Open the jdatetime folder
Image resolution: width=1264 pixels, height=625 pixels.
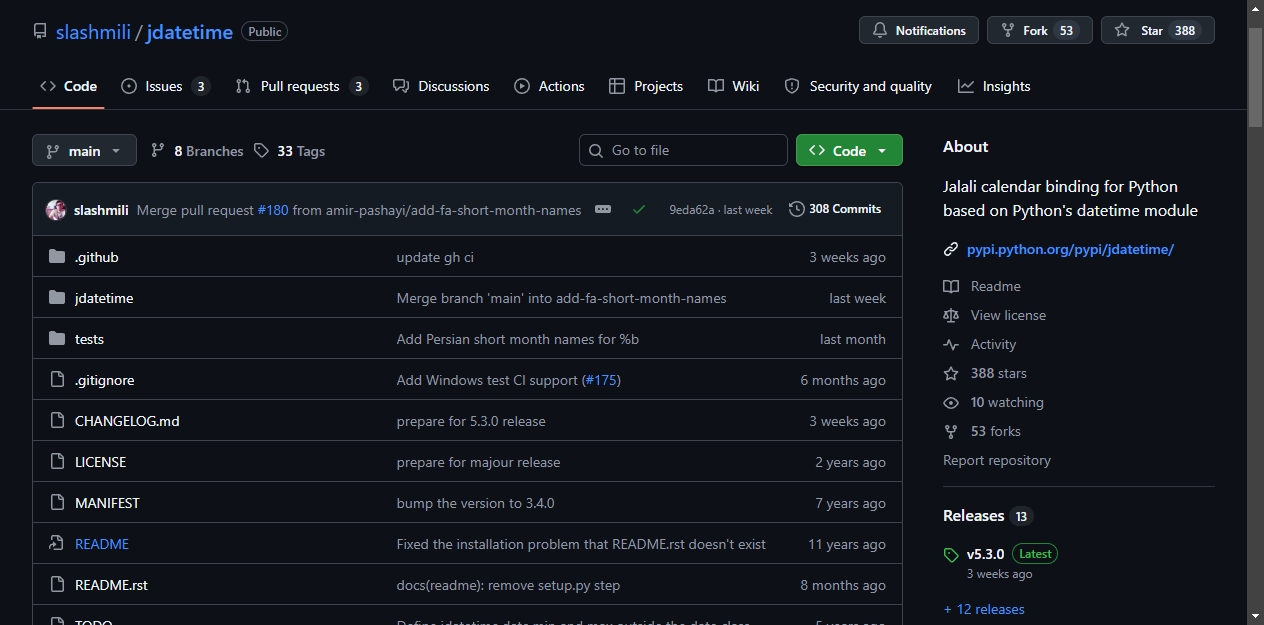(104, 298)
